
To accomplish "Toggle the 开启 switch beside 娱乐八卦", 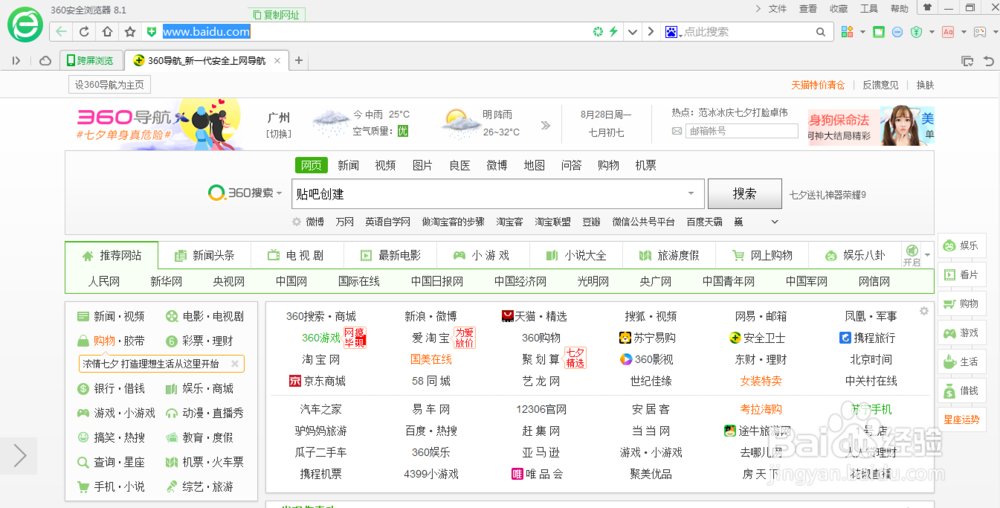I will [912, 254].
